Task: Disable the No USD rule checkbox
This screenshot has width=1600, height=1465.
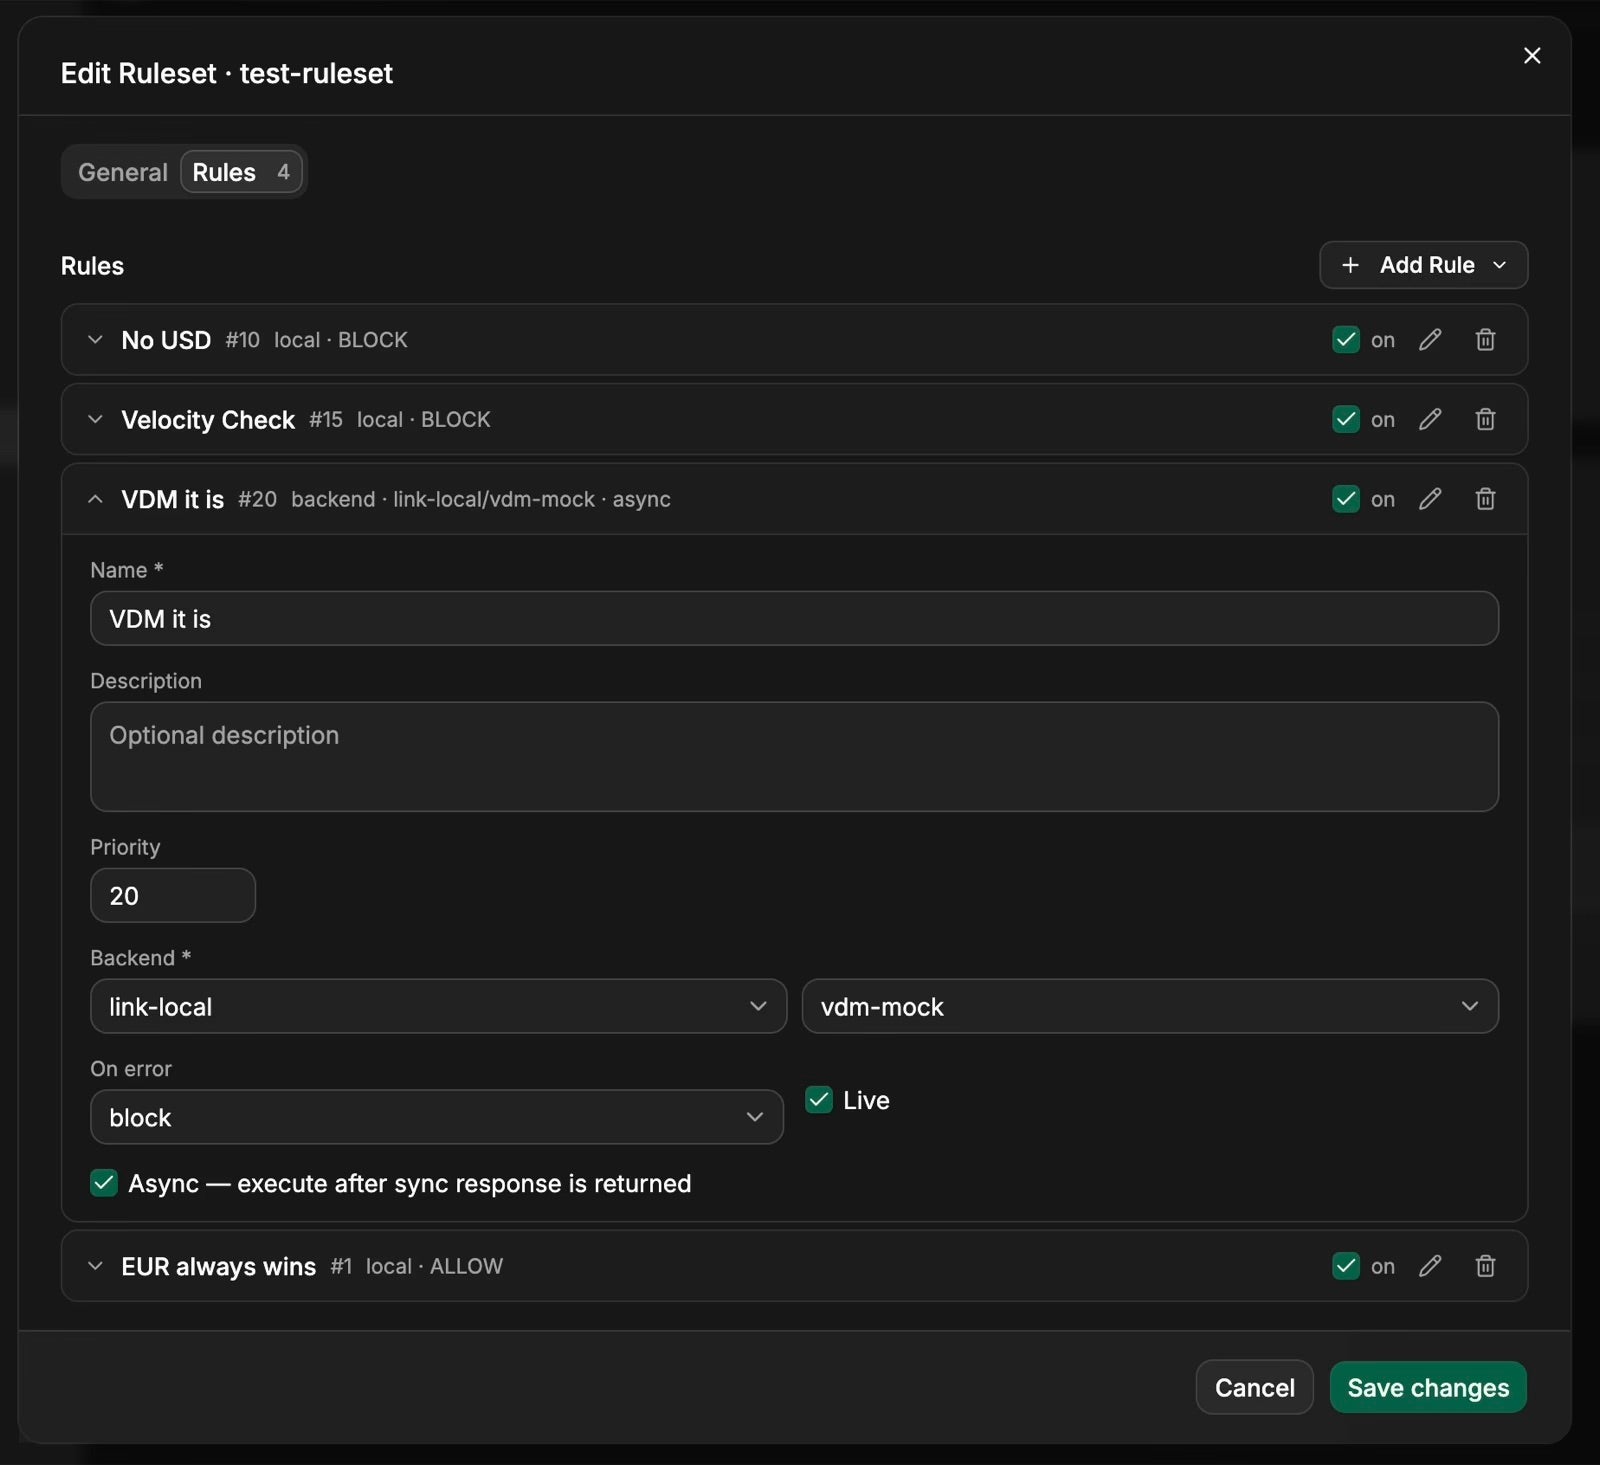Action: pos(1346,340)
